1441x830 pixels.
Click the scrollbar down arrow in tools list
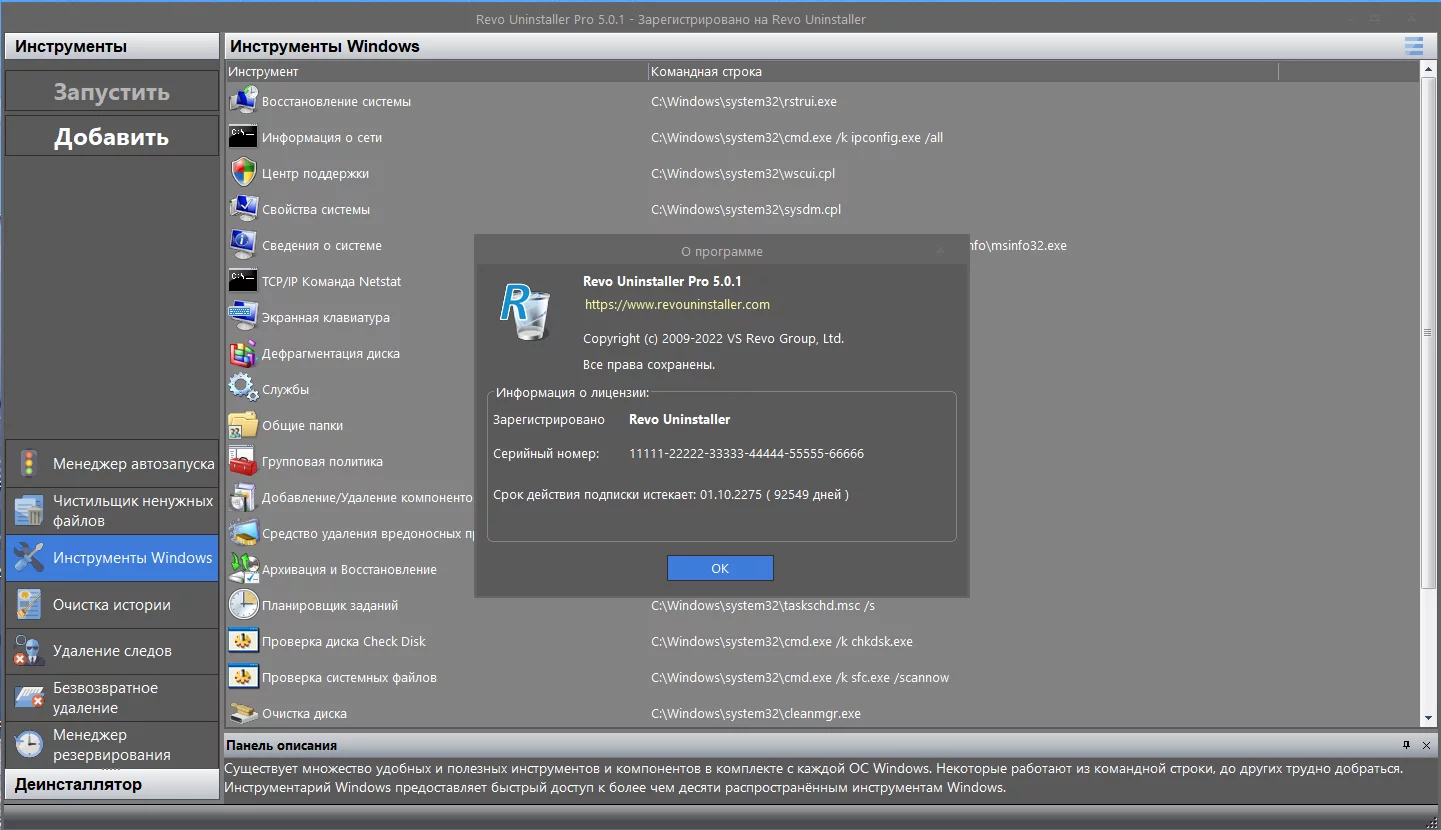(1428, 717)
